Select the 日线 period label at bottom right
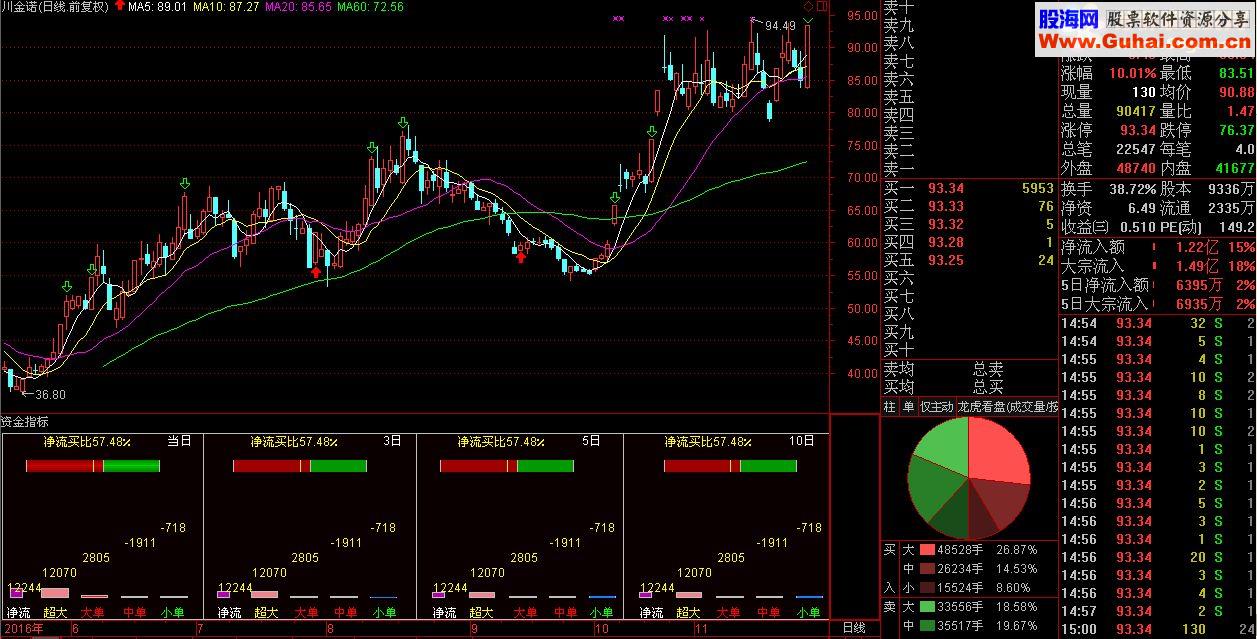Image resolution: width=1257 pixels, height=639 pixels. [853, 628]
